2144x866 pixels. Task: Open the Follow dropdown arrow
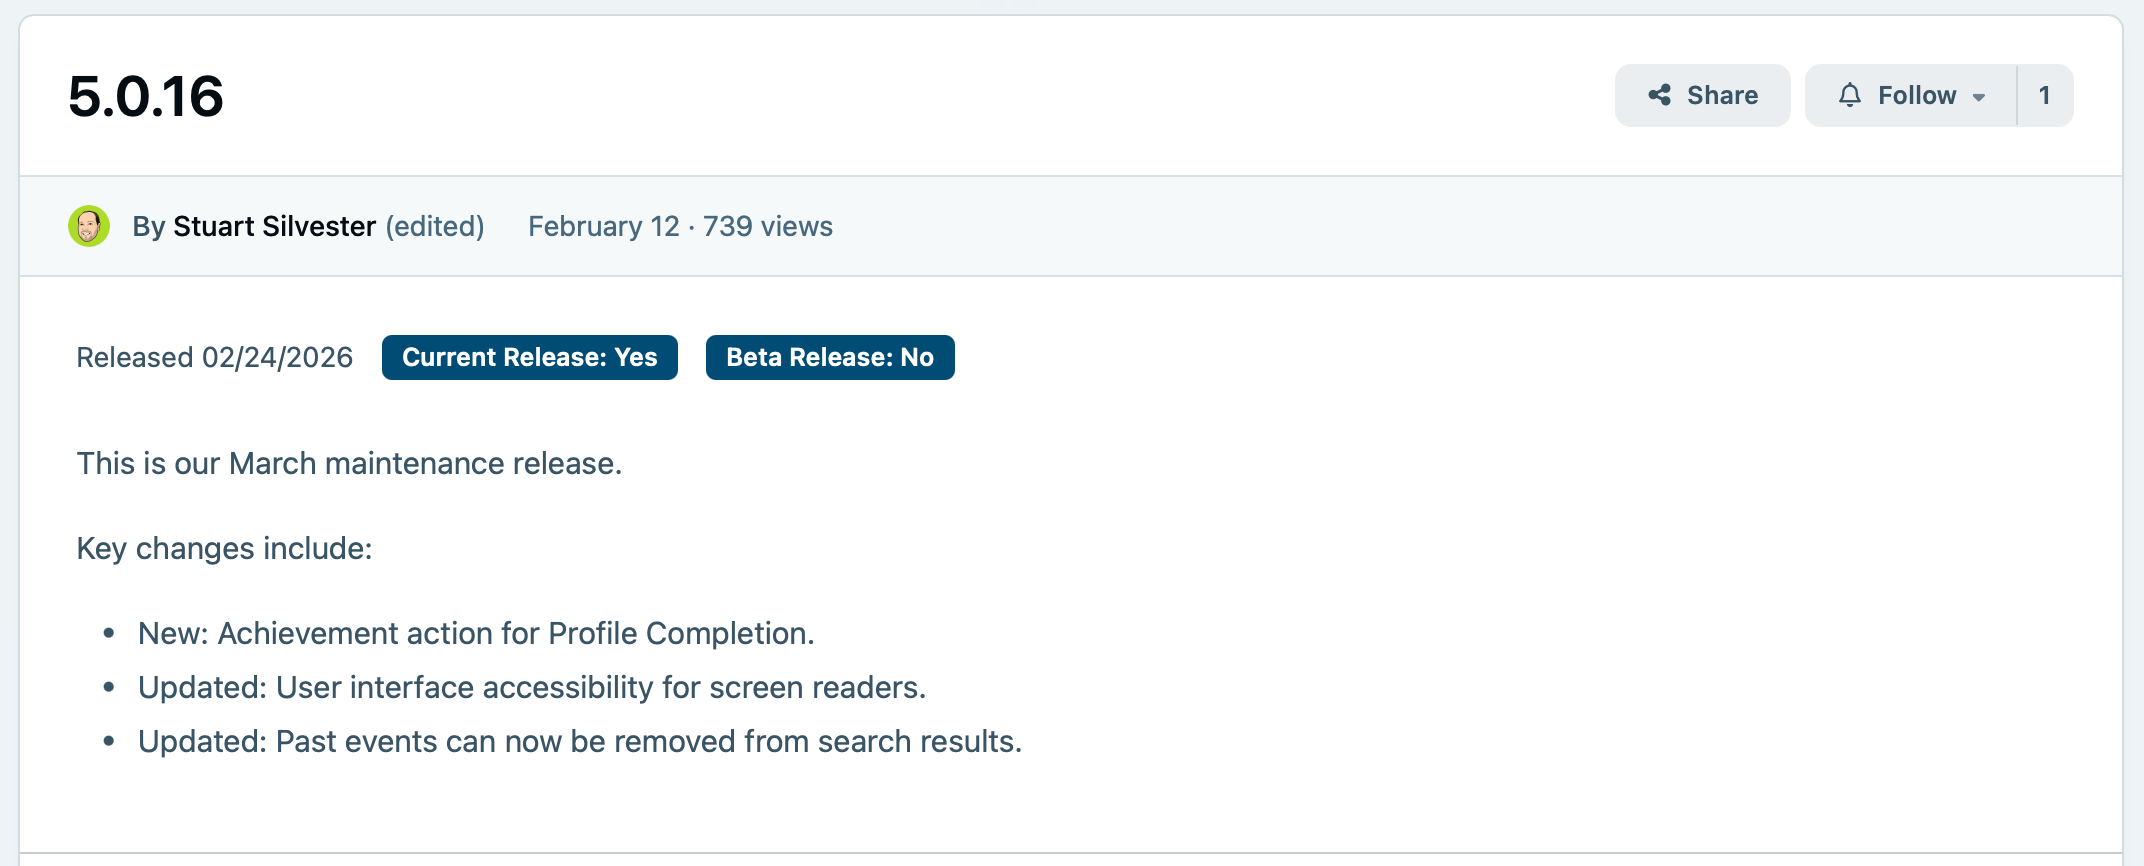click(1979, 97)
